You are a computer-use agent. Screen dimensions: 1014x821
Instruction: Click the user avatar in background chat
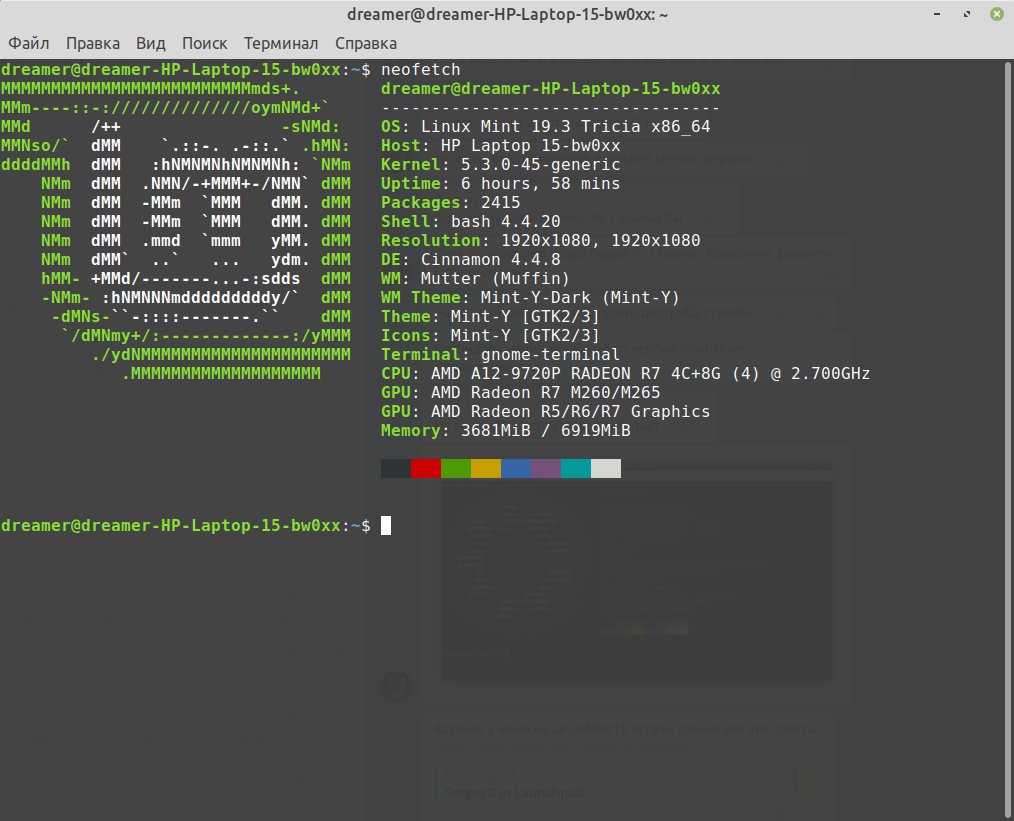396,687
